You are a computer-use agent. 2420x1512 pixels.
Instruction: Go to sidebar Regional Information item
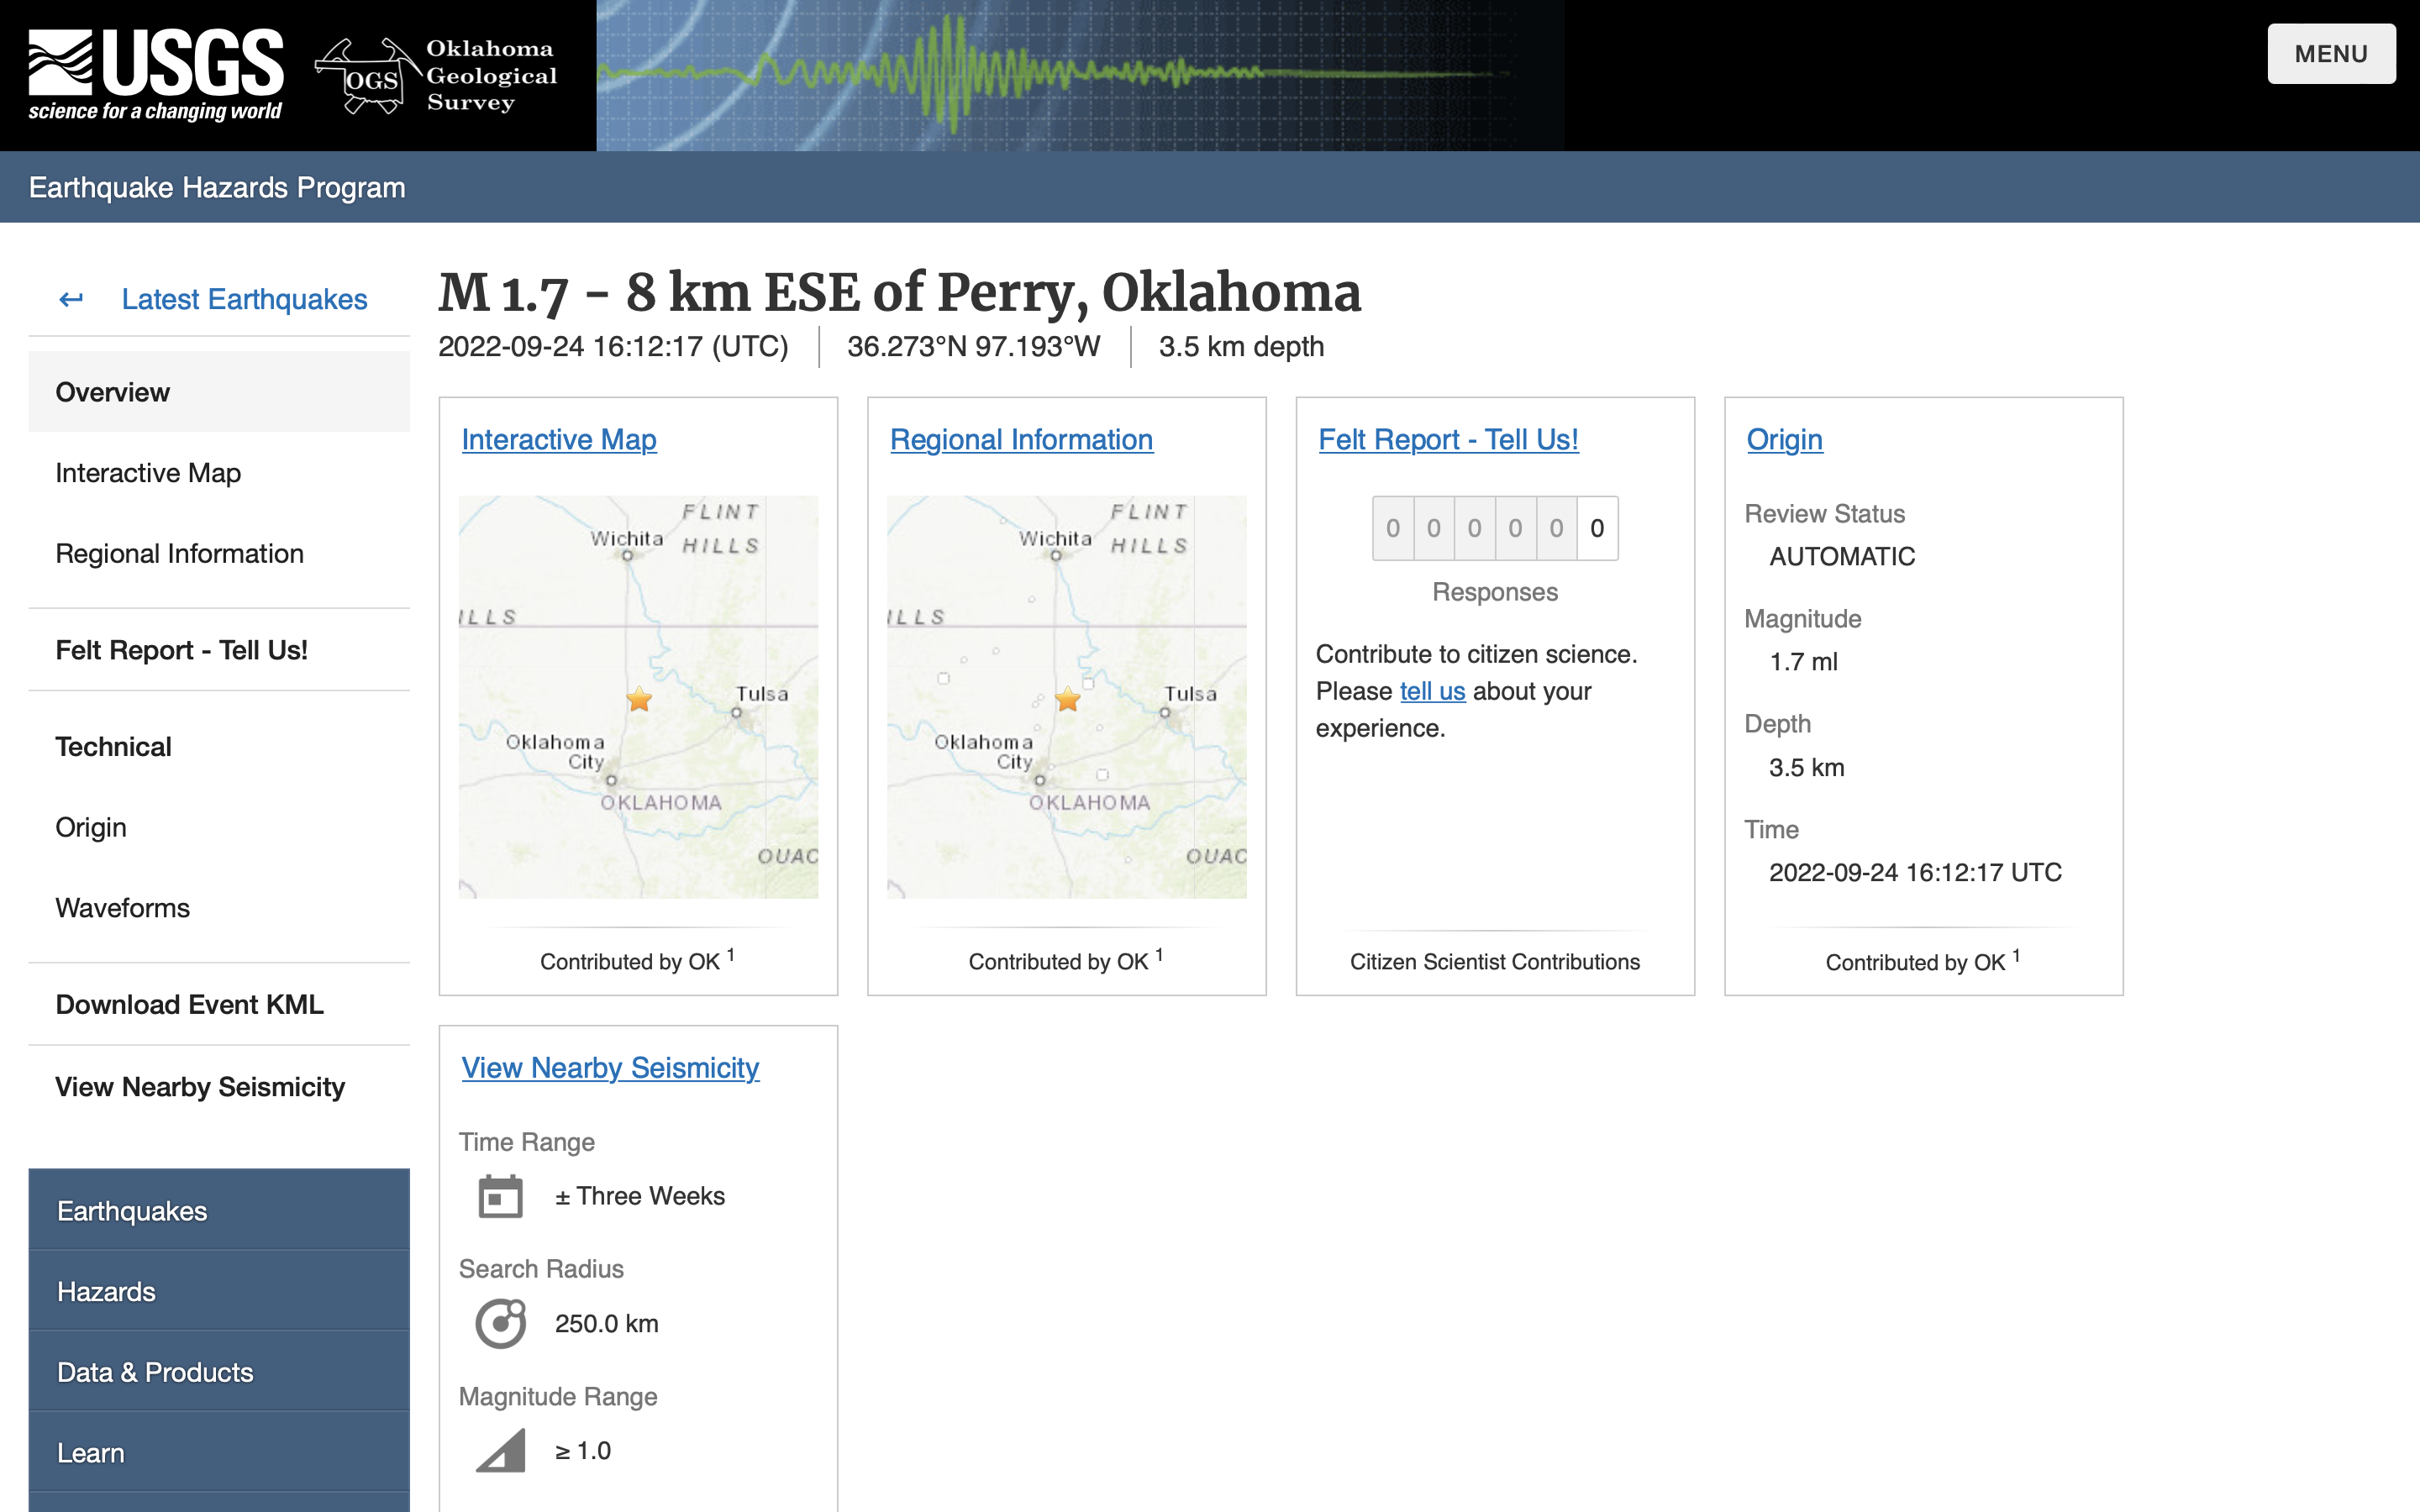[x=179, y=553]
